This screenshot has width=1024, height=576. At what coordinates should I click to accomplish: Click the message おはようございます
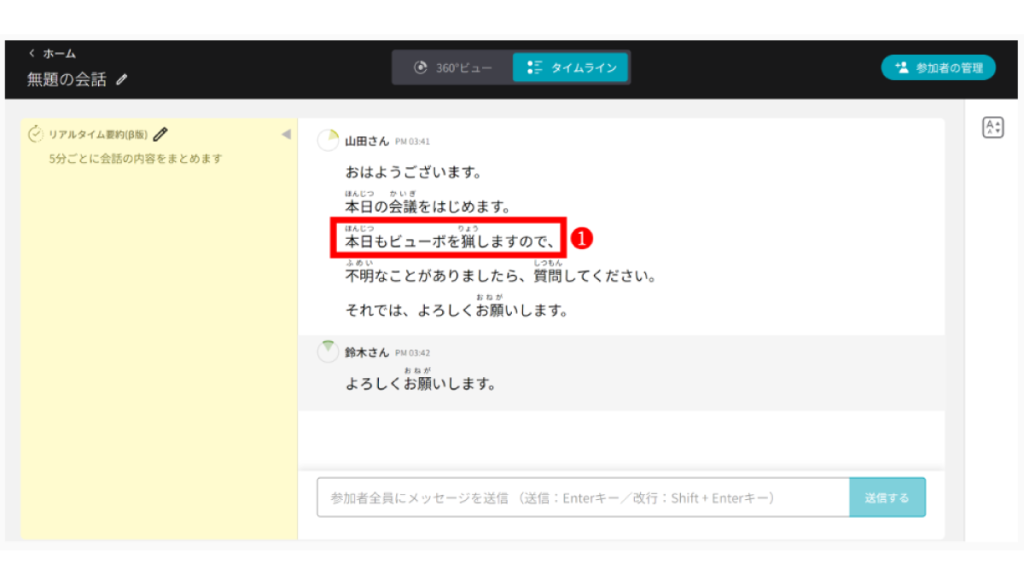click(x=414, y=173)
